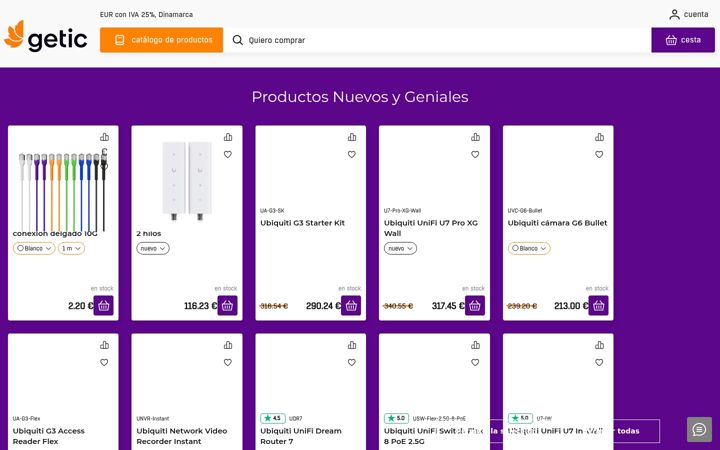
Task: Open the cable Blanco color dropdown
Action: click(34, 248)
